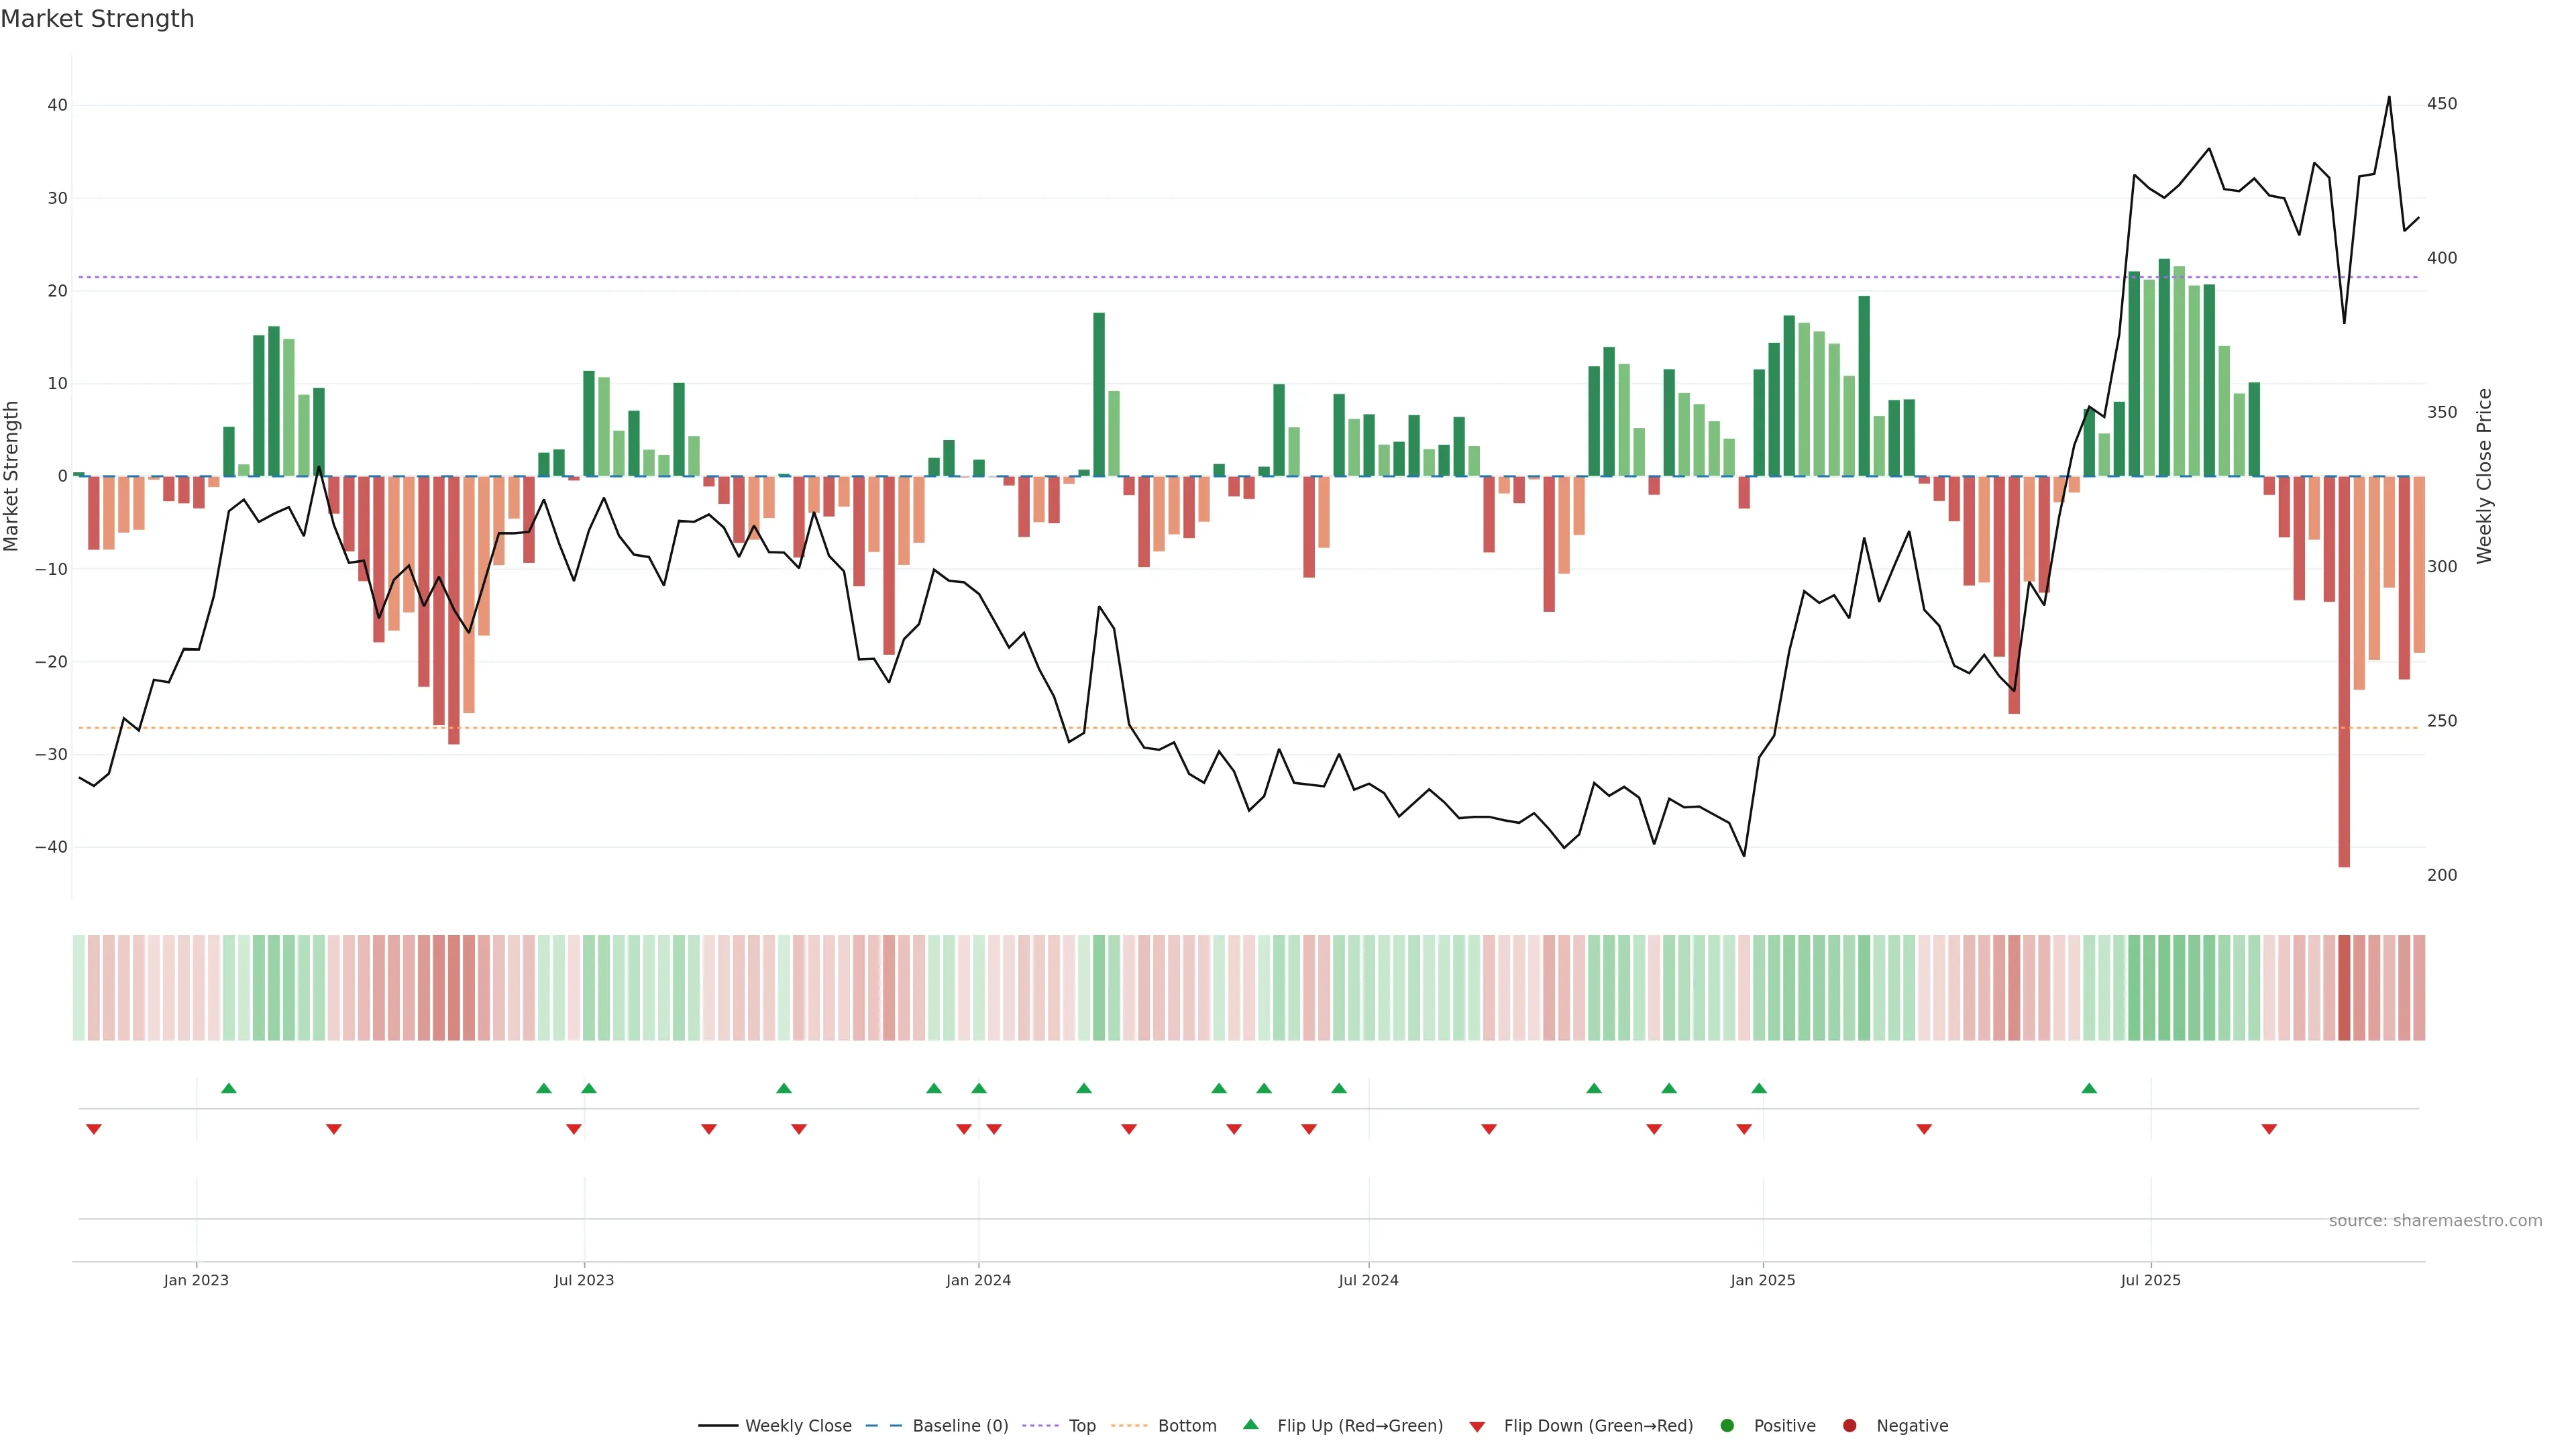Click the Flip Up green triangle legend icon
Image resolution: width=2576 pixels, height=1449 pixels.
(1250, 1425)
